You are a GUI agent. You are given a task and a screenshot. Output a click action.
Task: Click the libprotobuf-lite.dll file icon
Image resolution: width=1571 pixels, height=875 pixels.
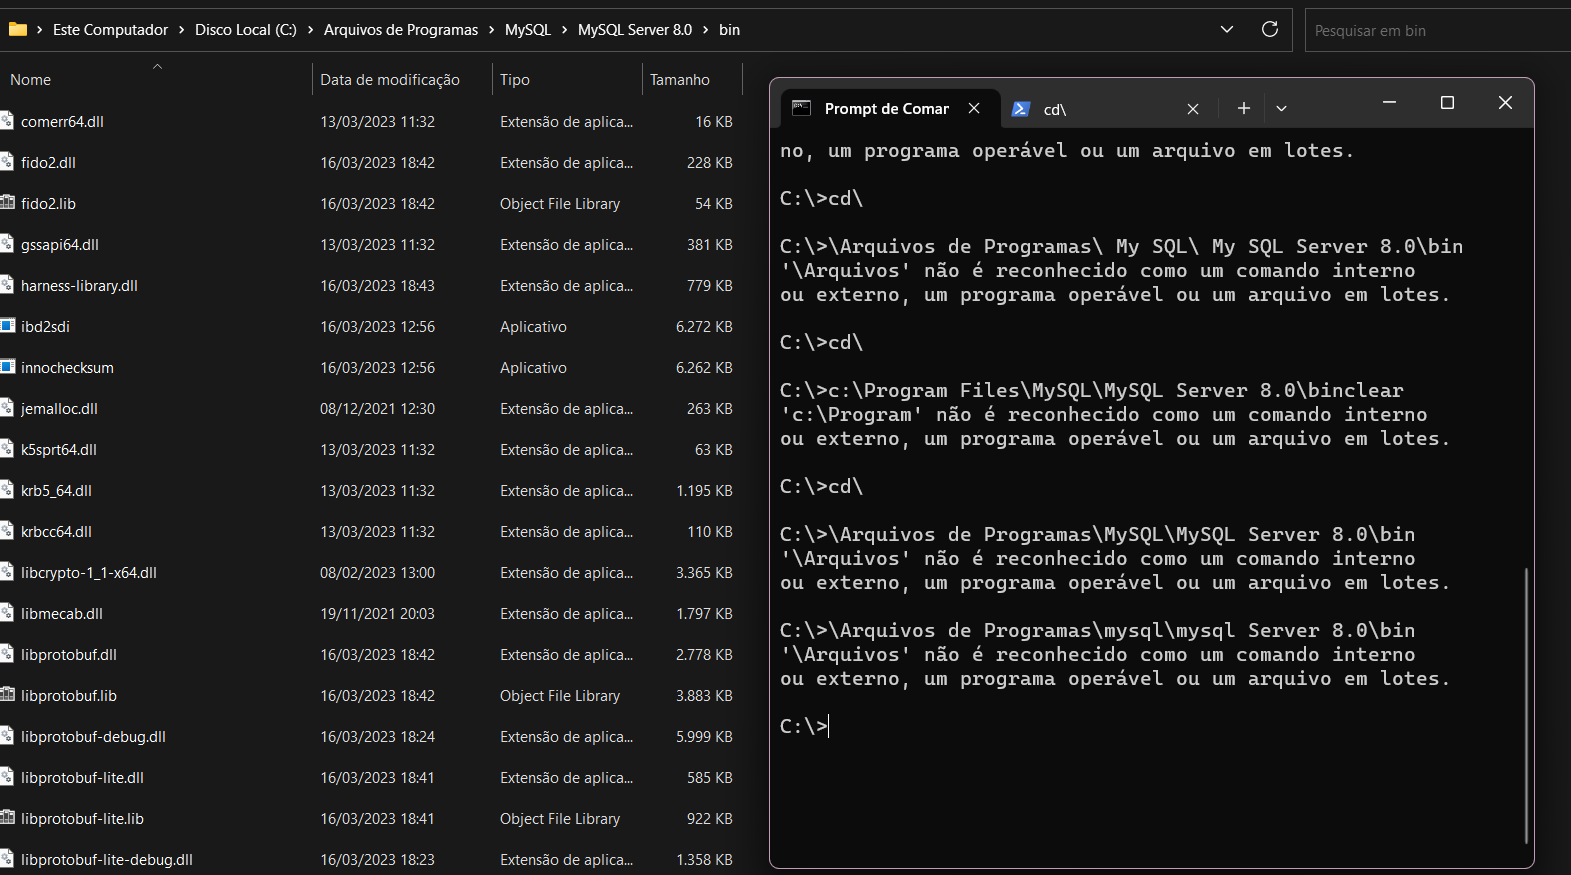coord(8,777)
